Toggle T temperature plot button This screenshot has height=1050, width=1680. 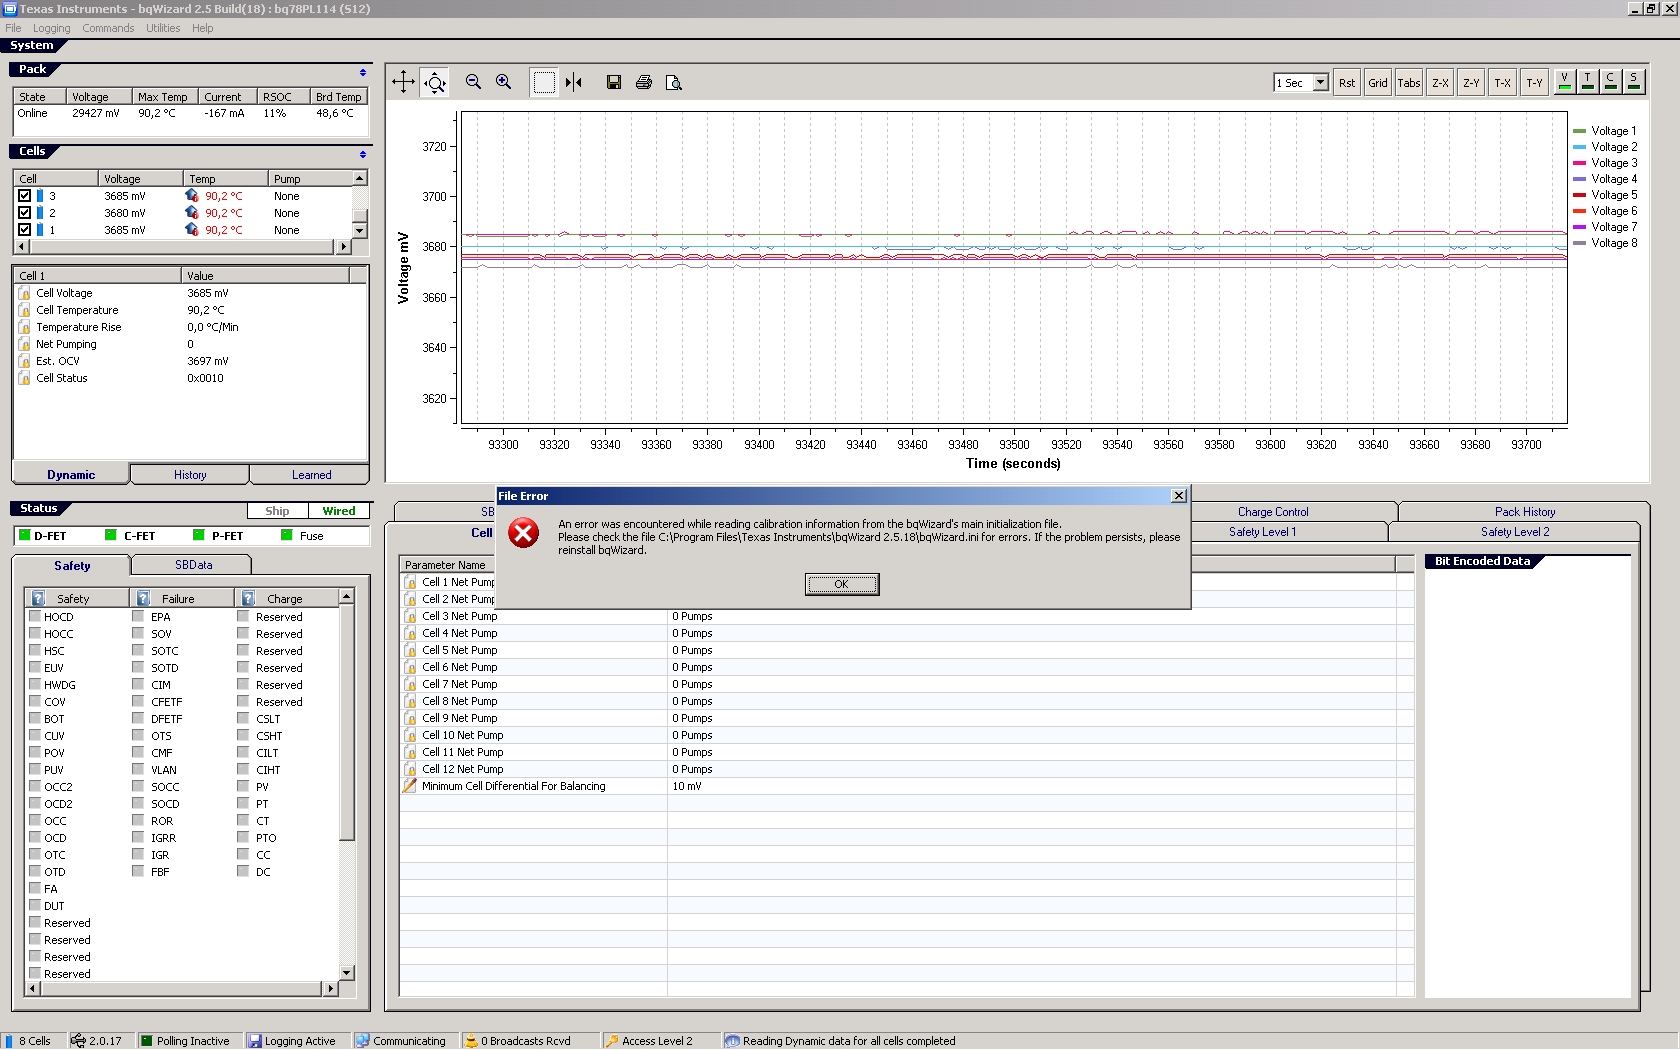[1588, 82]
